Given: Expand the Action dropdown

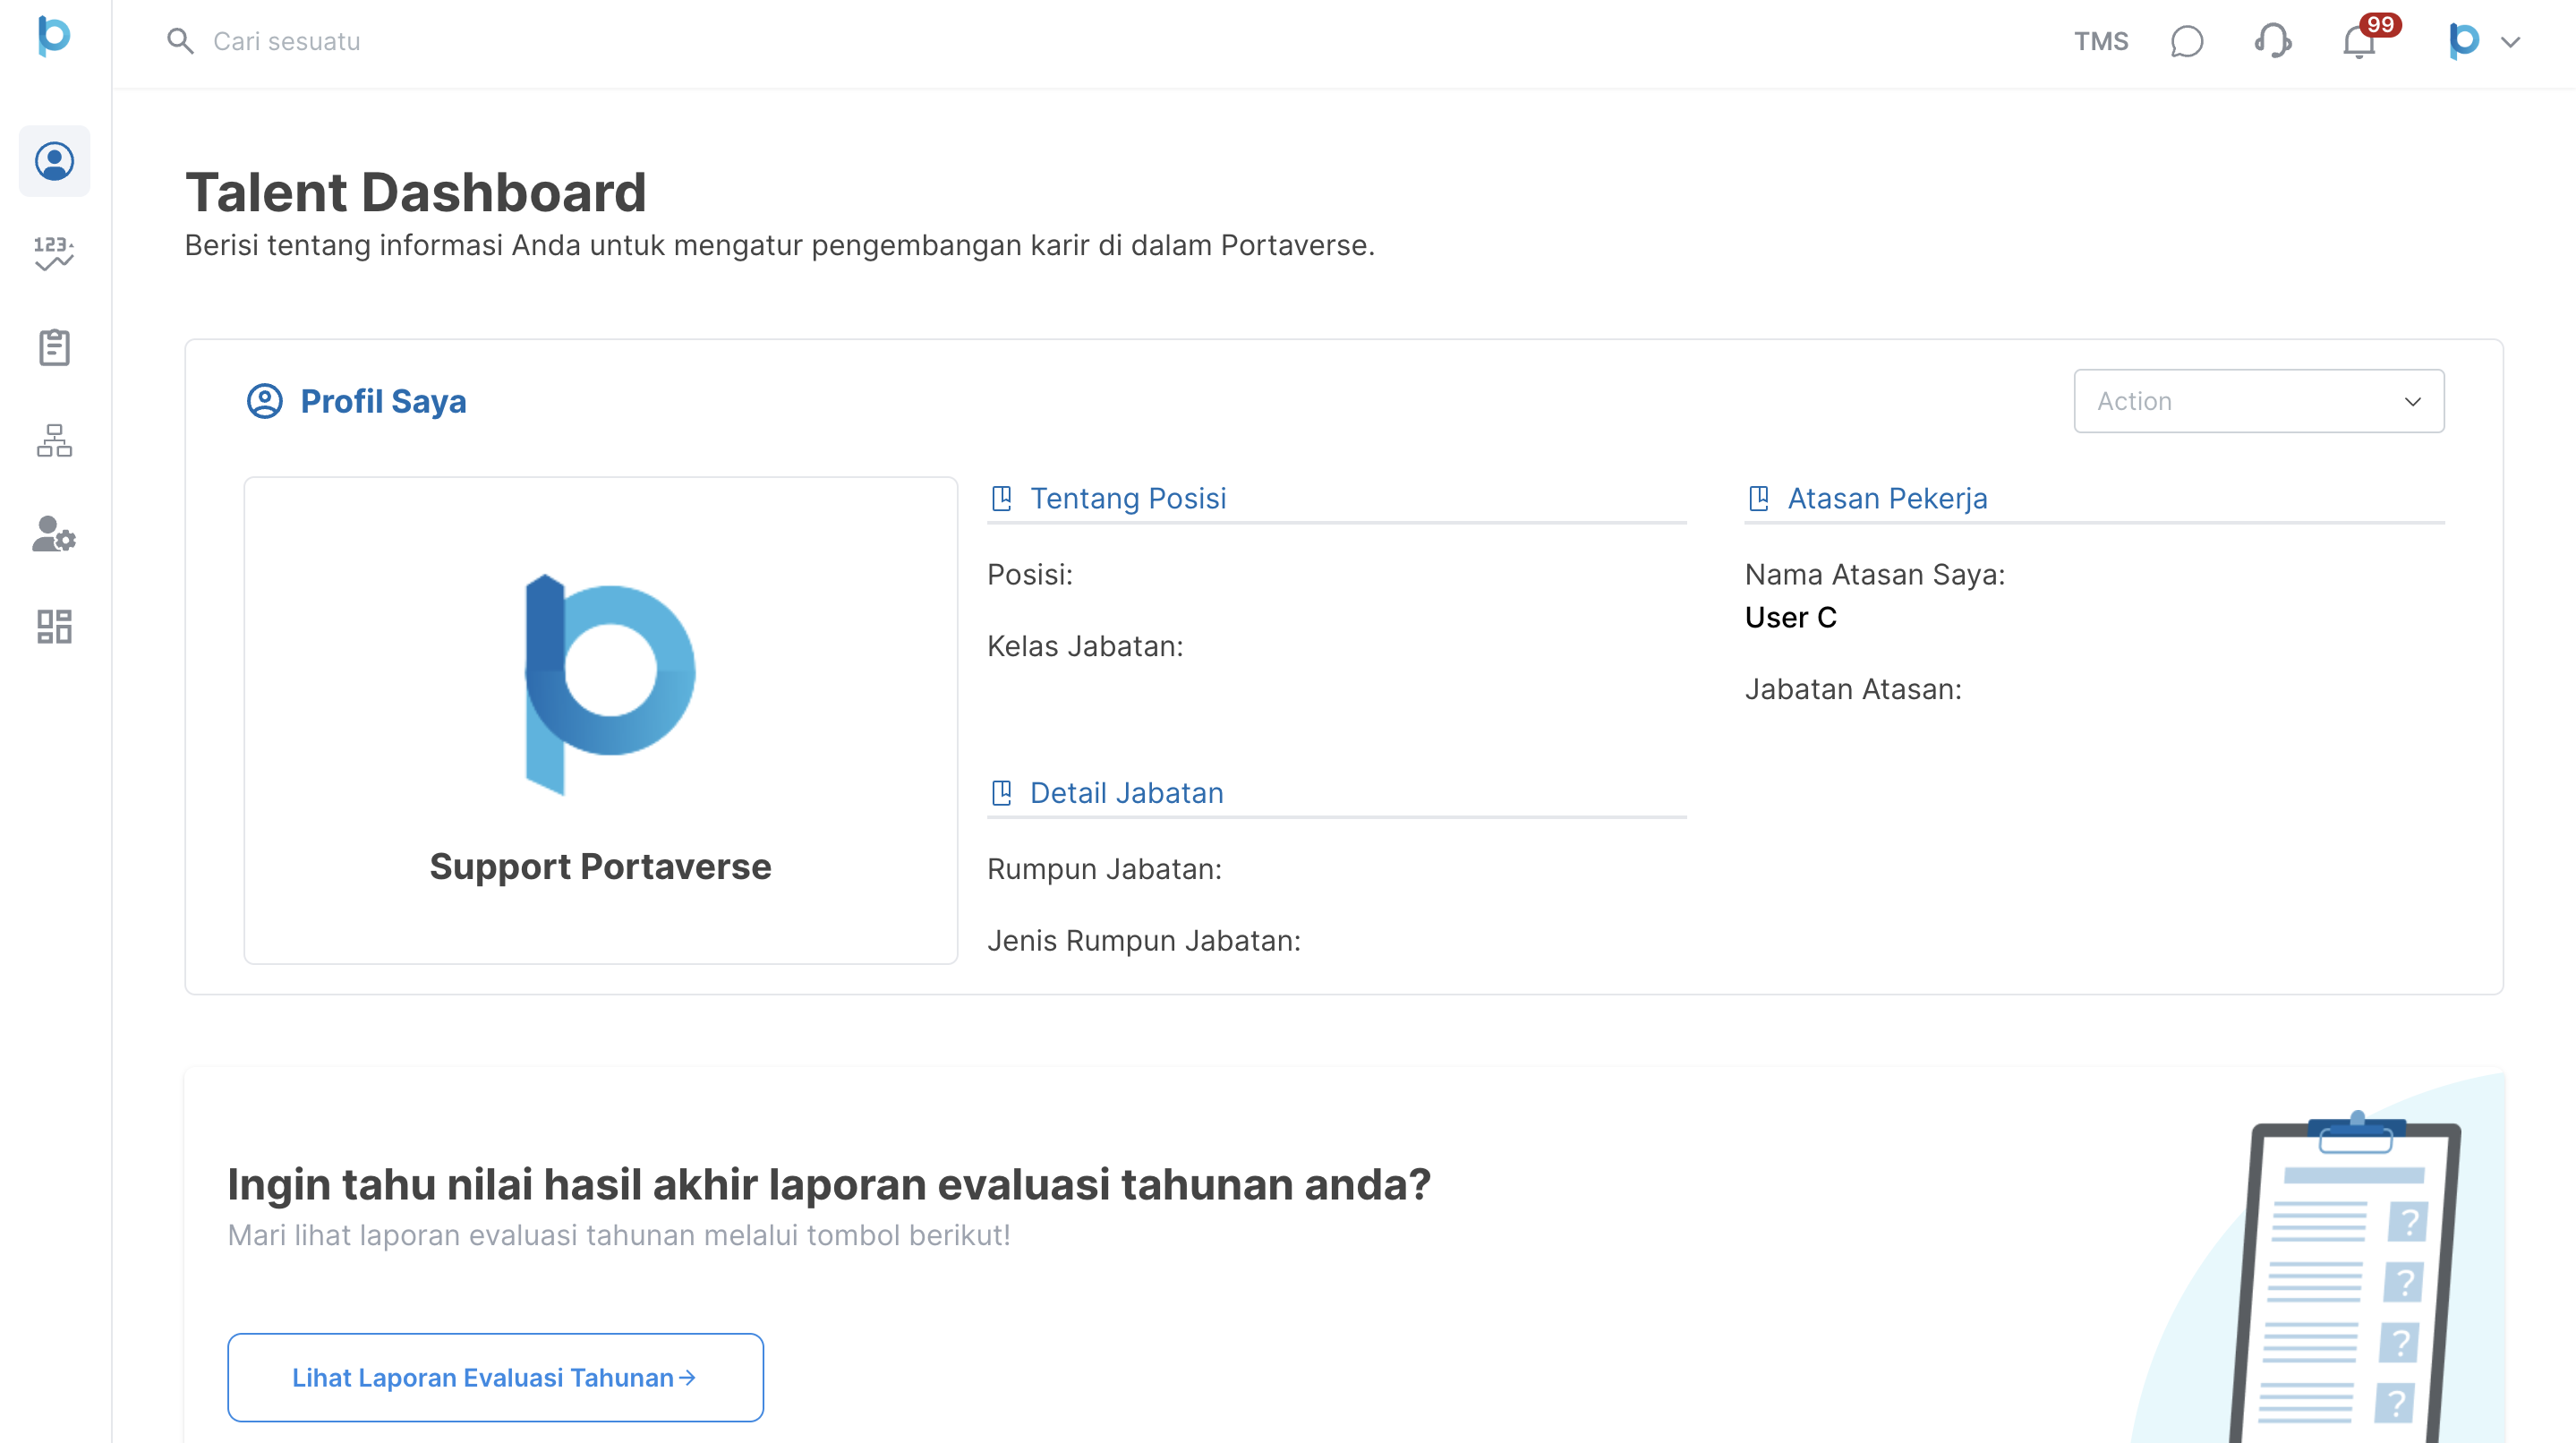Looking at the screenshot, I should tap(2258, 401).
